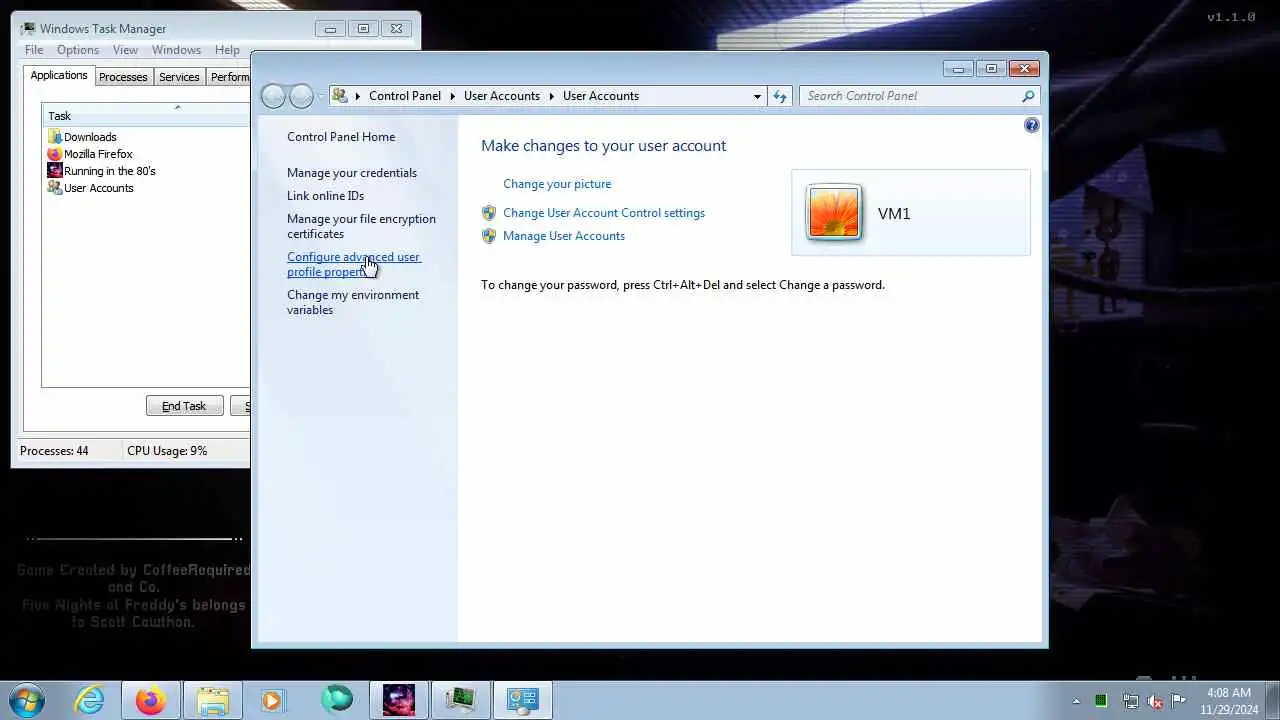Image resolution: width=1280 pixels, height=720 pixels.
Task: Launch Internet Explorer from the taskbar
Action: 89,700
